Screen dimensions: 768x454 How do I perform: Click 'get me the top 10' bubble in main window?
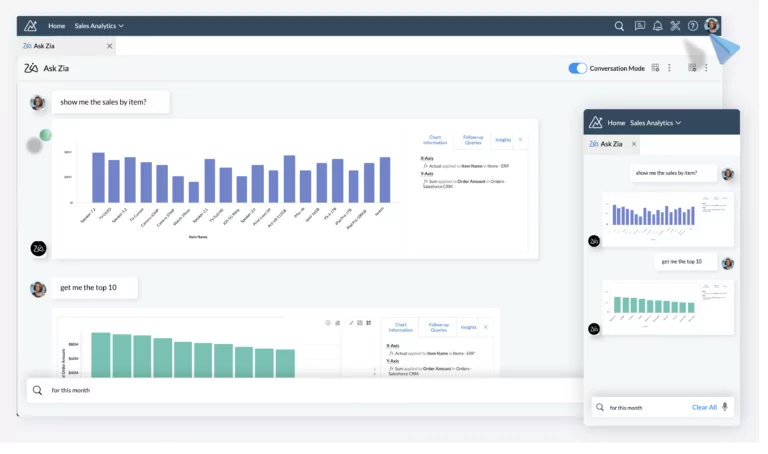coord(95,287)
